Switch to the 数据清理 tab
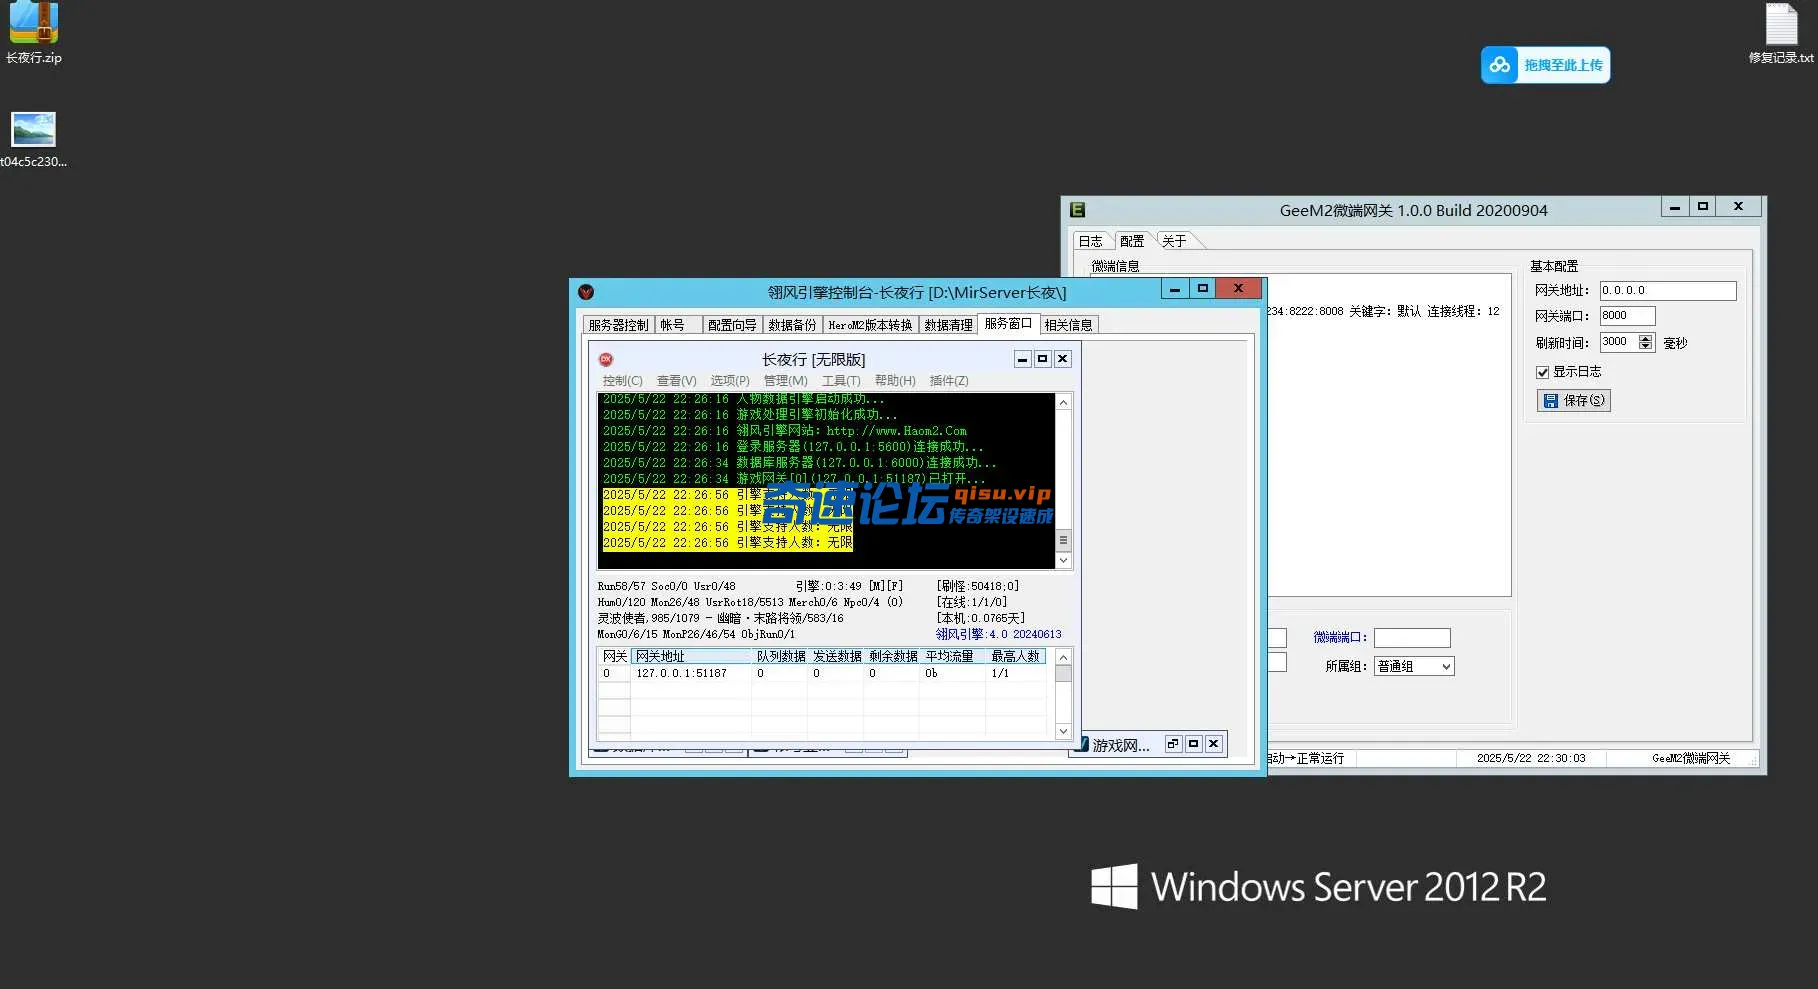This screenshot has width=1818, height=989. tap(948, 325)
